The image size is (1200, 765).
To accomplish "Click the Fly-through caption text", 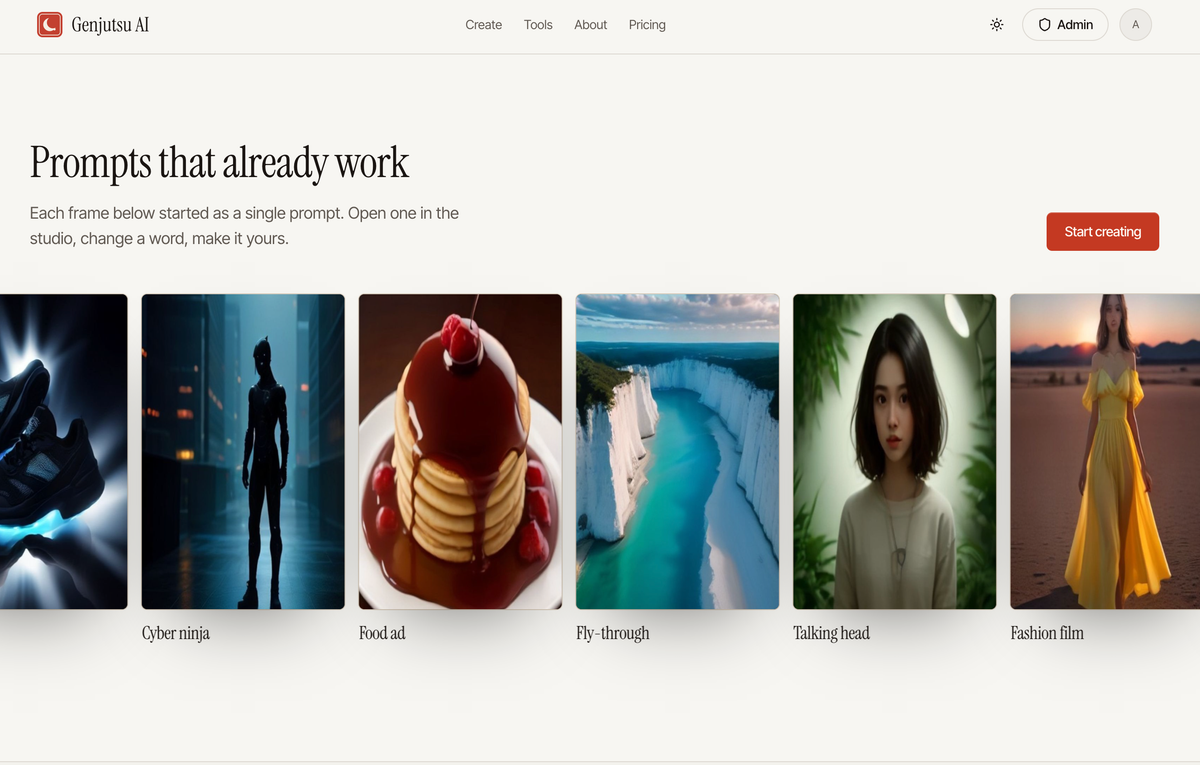I will [x=613, y=633].
